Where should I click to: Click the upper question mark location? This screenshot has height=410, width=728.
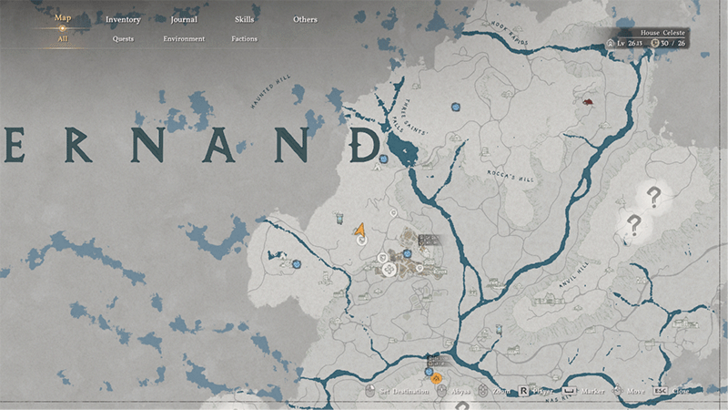pyautogui.click(x=654, y=197)
